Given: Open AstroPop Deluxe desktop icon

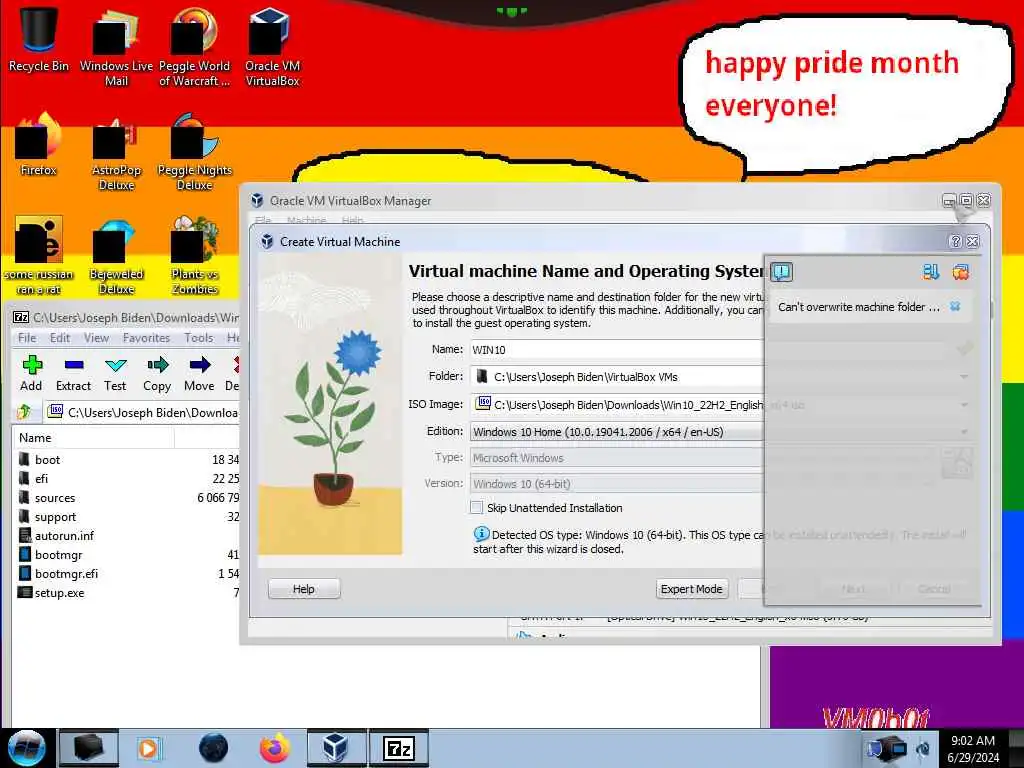Looking at the screenshot, I should point(116,152).
